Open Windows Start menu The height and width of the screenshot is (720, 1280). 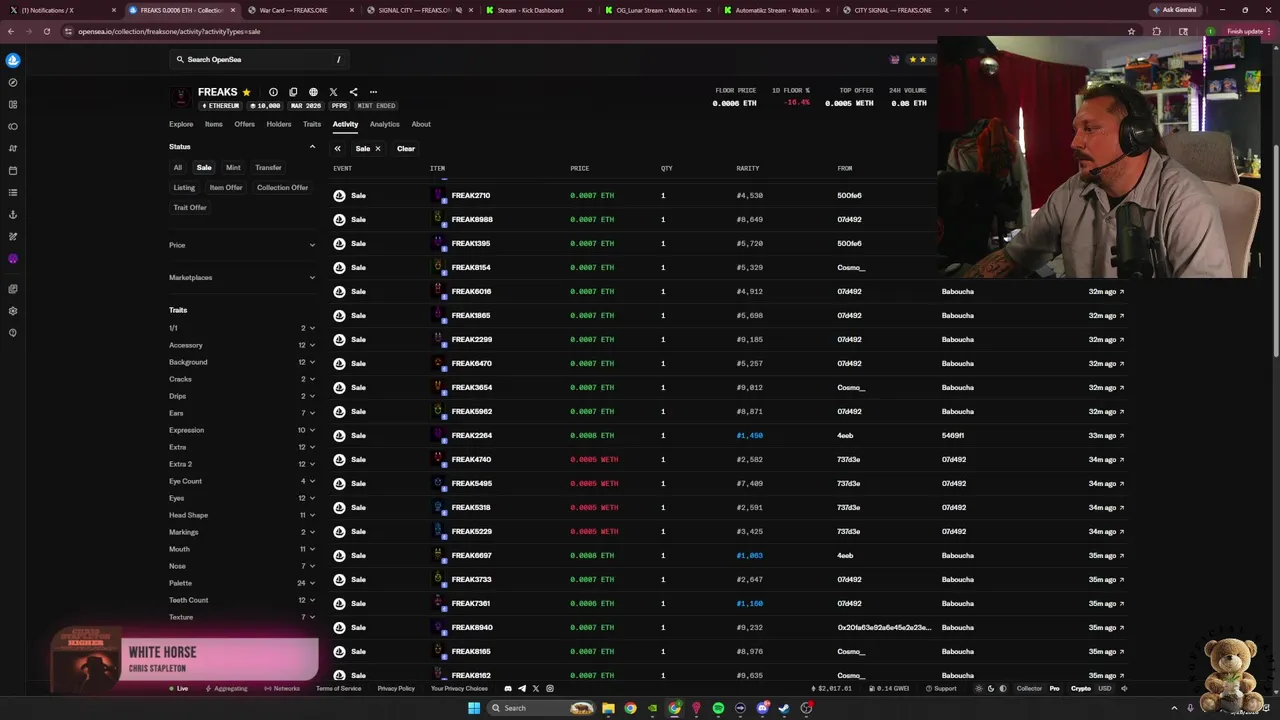pos(475,708)
